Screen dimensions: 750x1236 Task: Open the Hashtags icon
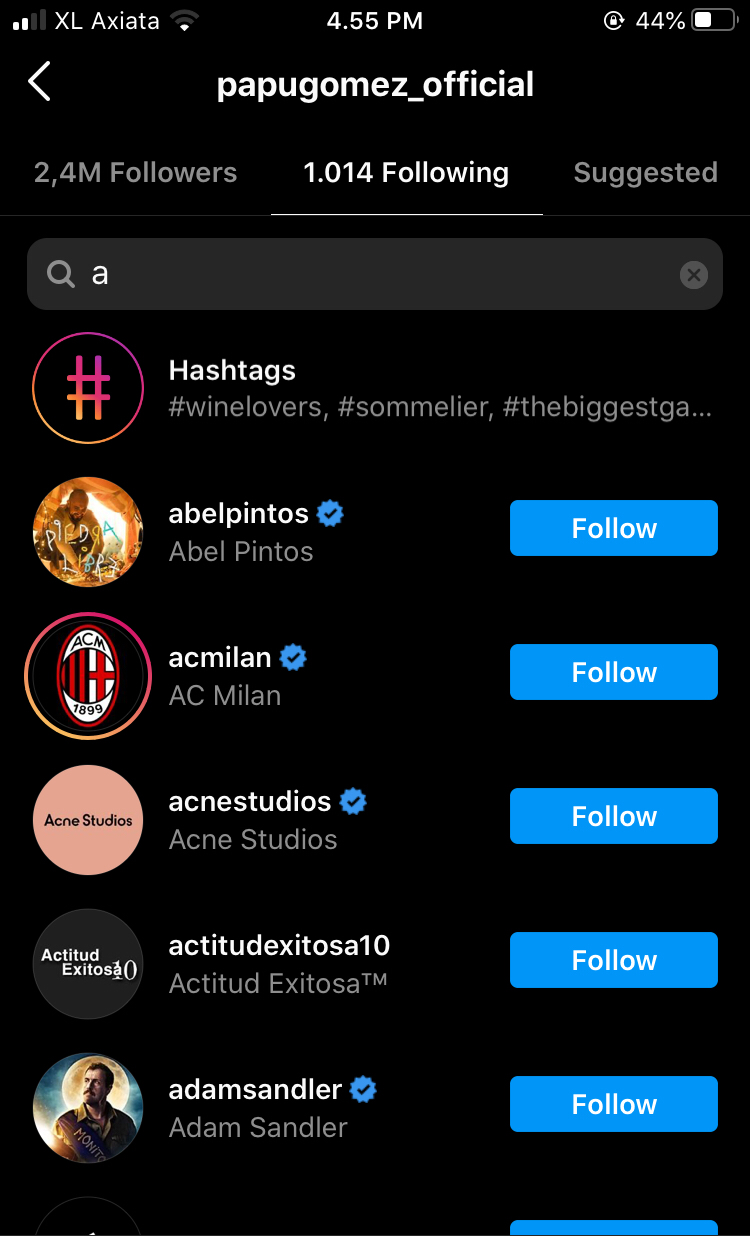point(88,388)
